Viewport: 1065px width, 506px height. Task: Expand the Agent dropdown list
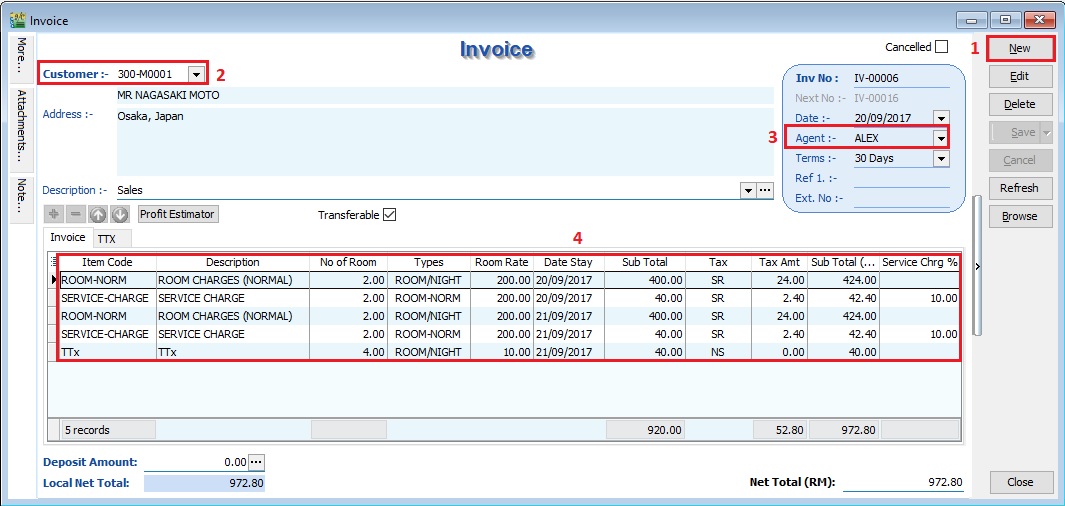(x=940, y=138)
